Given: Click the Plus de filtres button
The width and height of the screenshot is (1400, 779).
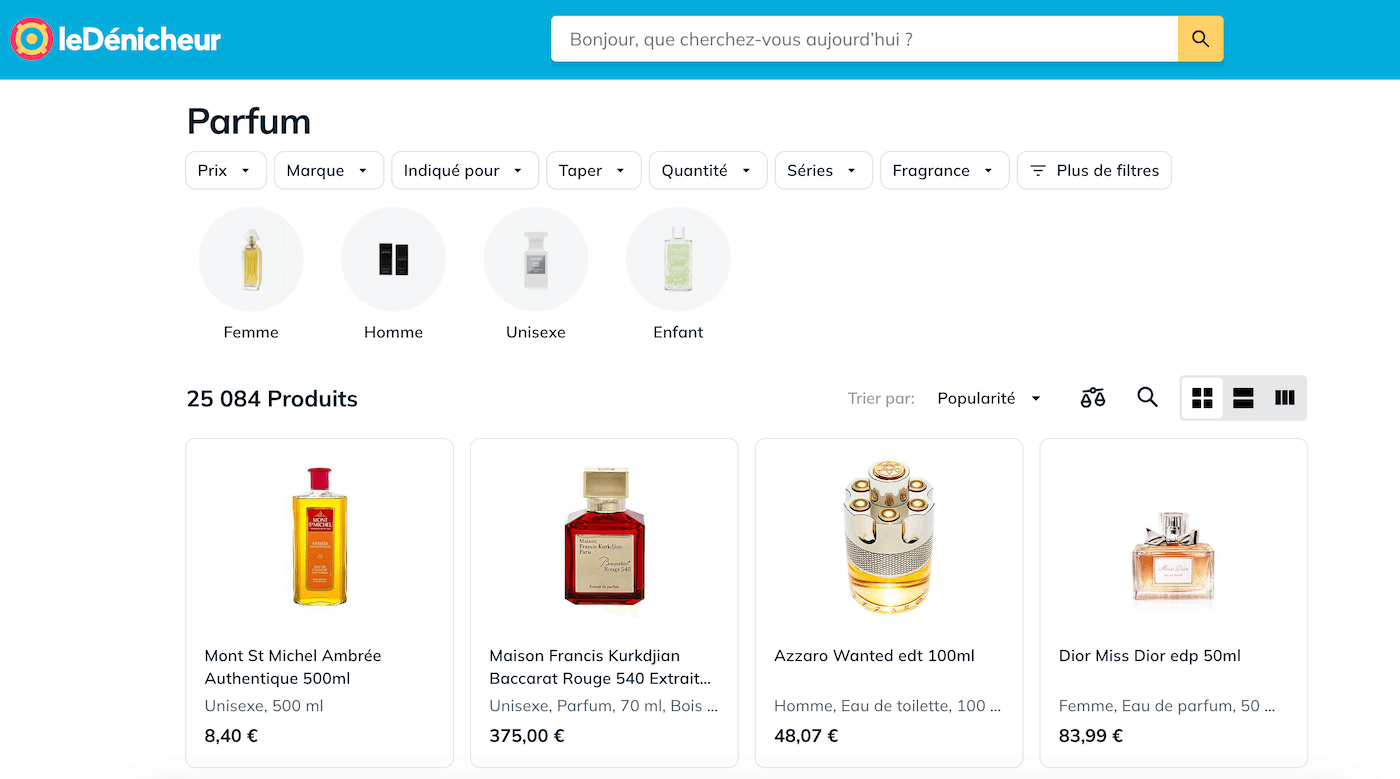Looking at the screenshot, I should click(x=1094, y=170).
